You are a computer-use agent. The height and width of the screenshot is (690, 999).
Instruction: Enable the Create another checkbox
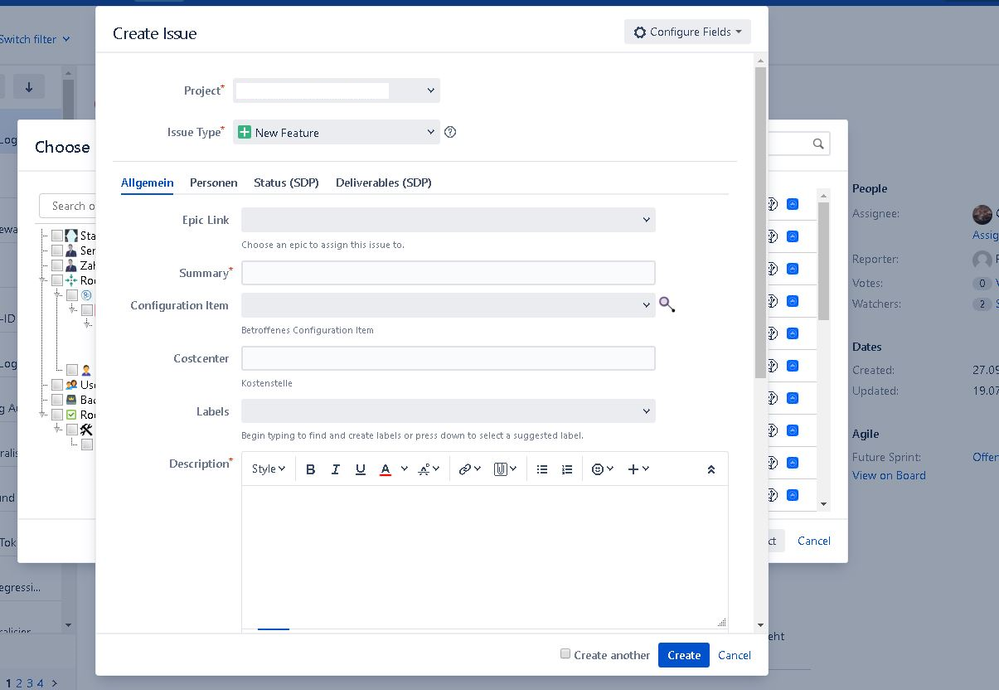(x=565, y=654)
